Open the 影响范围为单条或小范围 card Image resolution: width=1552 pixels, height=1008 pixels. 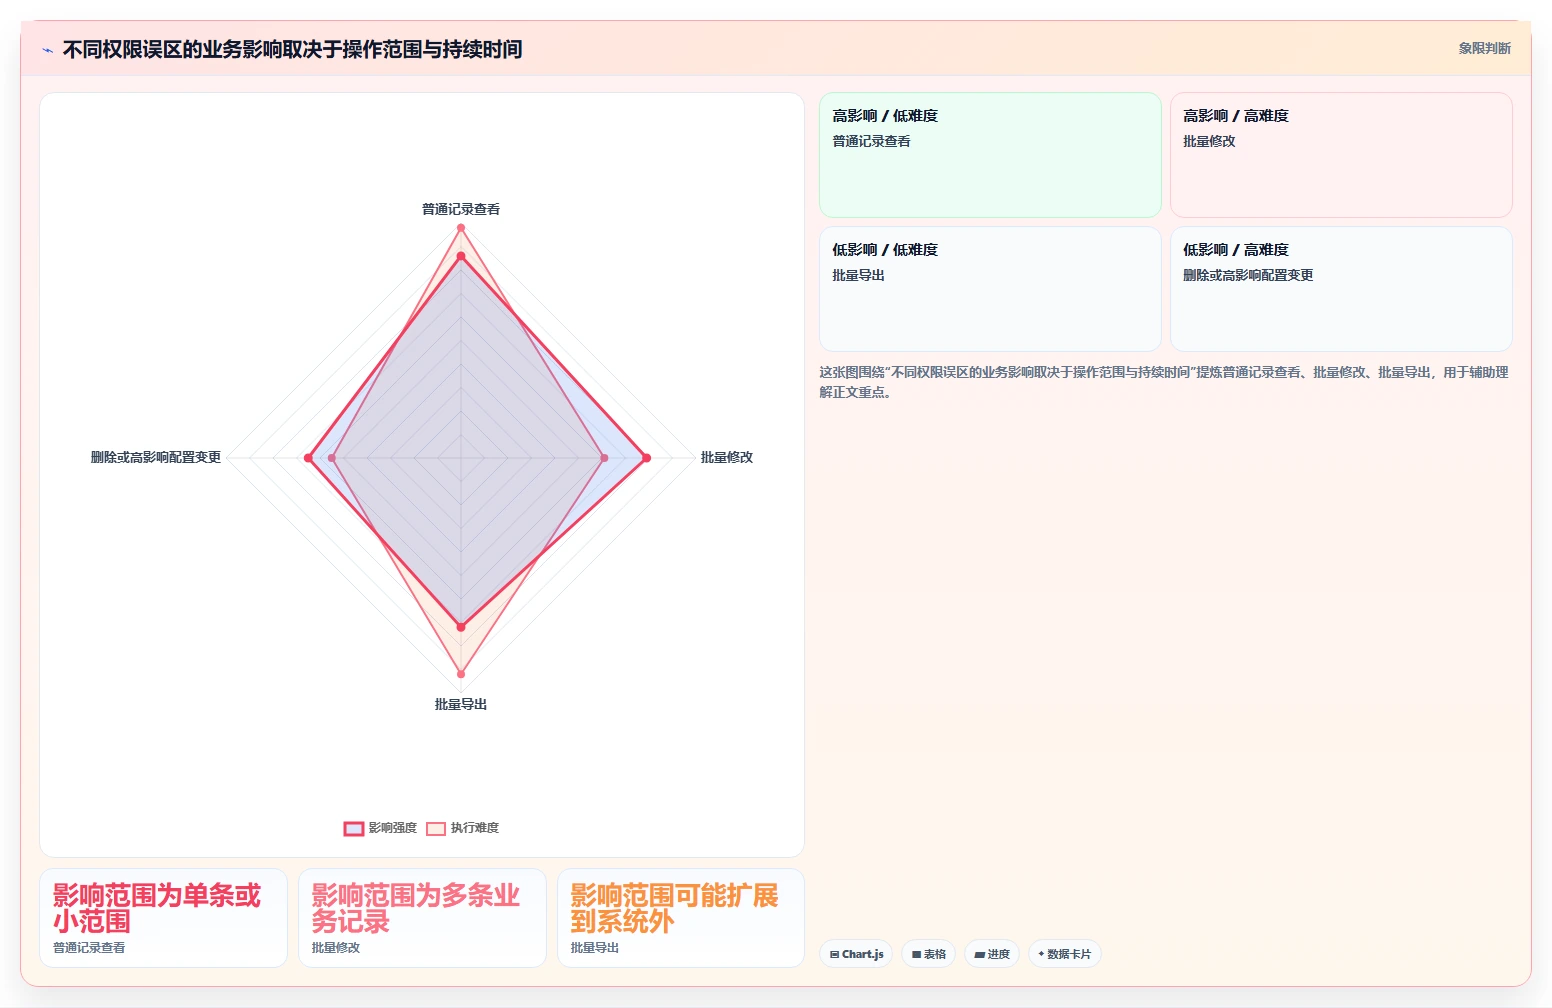click(163, 918)
